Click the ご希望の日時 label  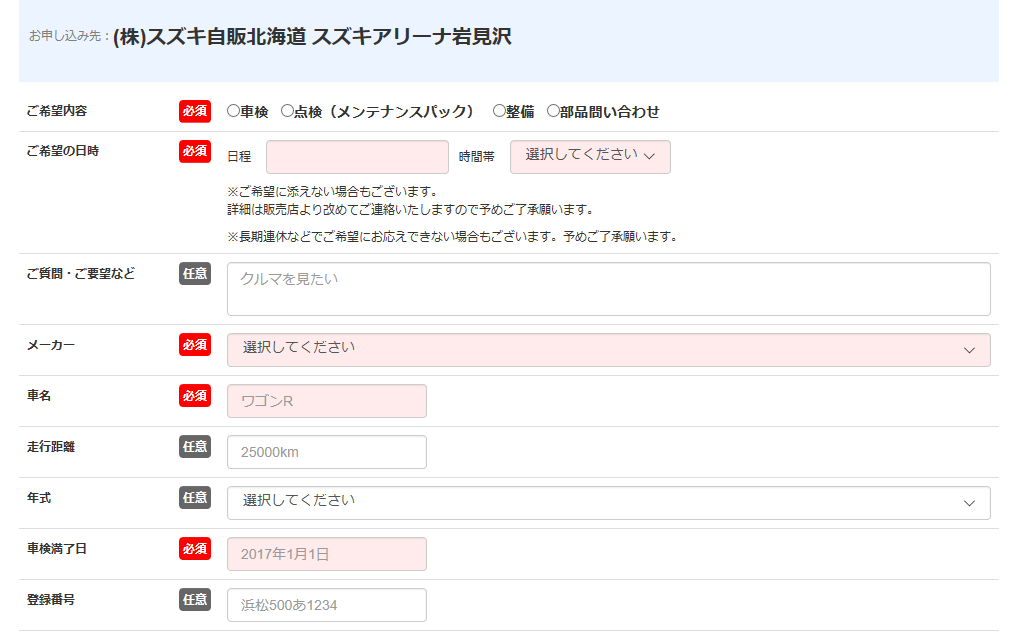[x=63, y=151]
